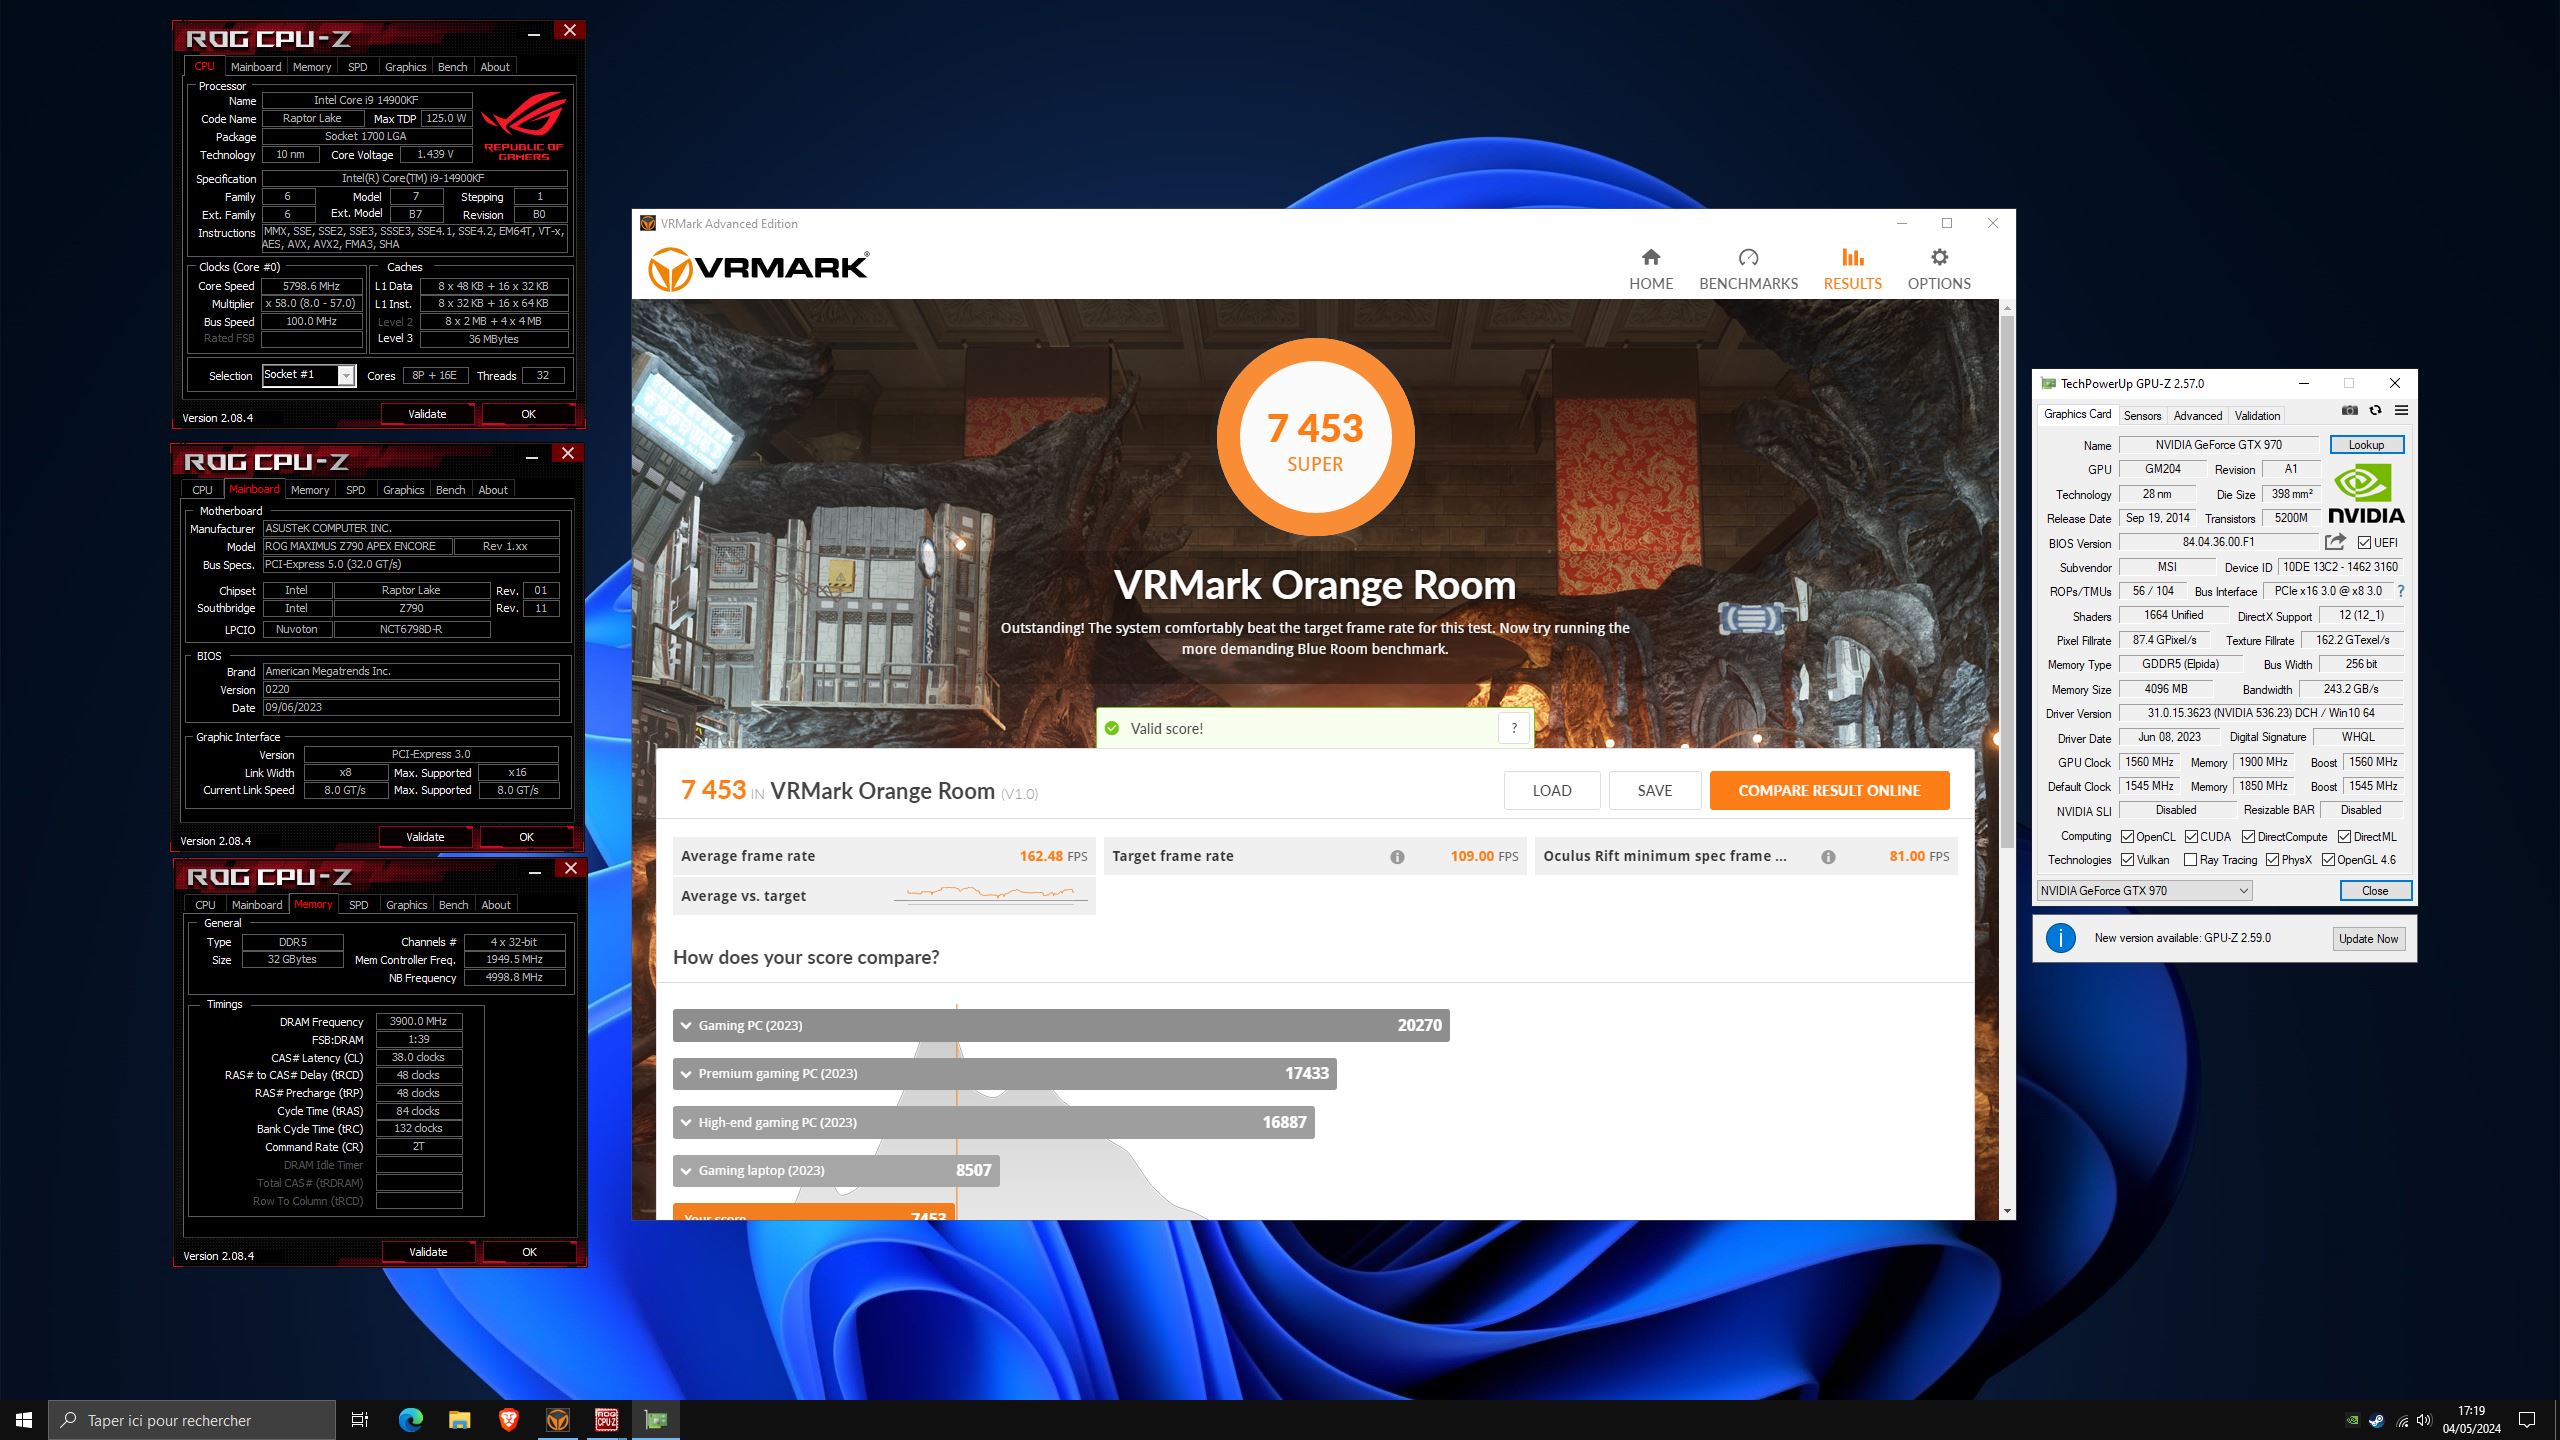Switch to Validation tab in GPU-Z
This screenshot has height=1440, width=2560.
tap(2257, 416)
